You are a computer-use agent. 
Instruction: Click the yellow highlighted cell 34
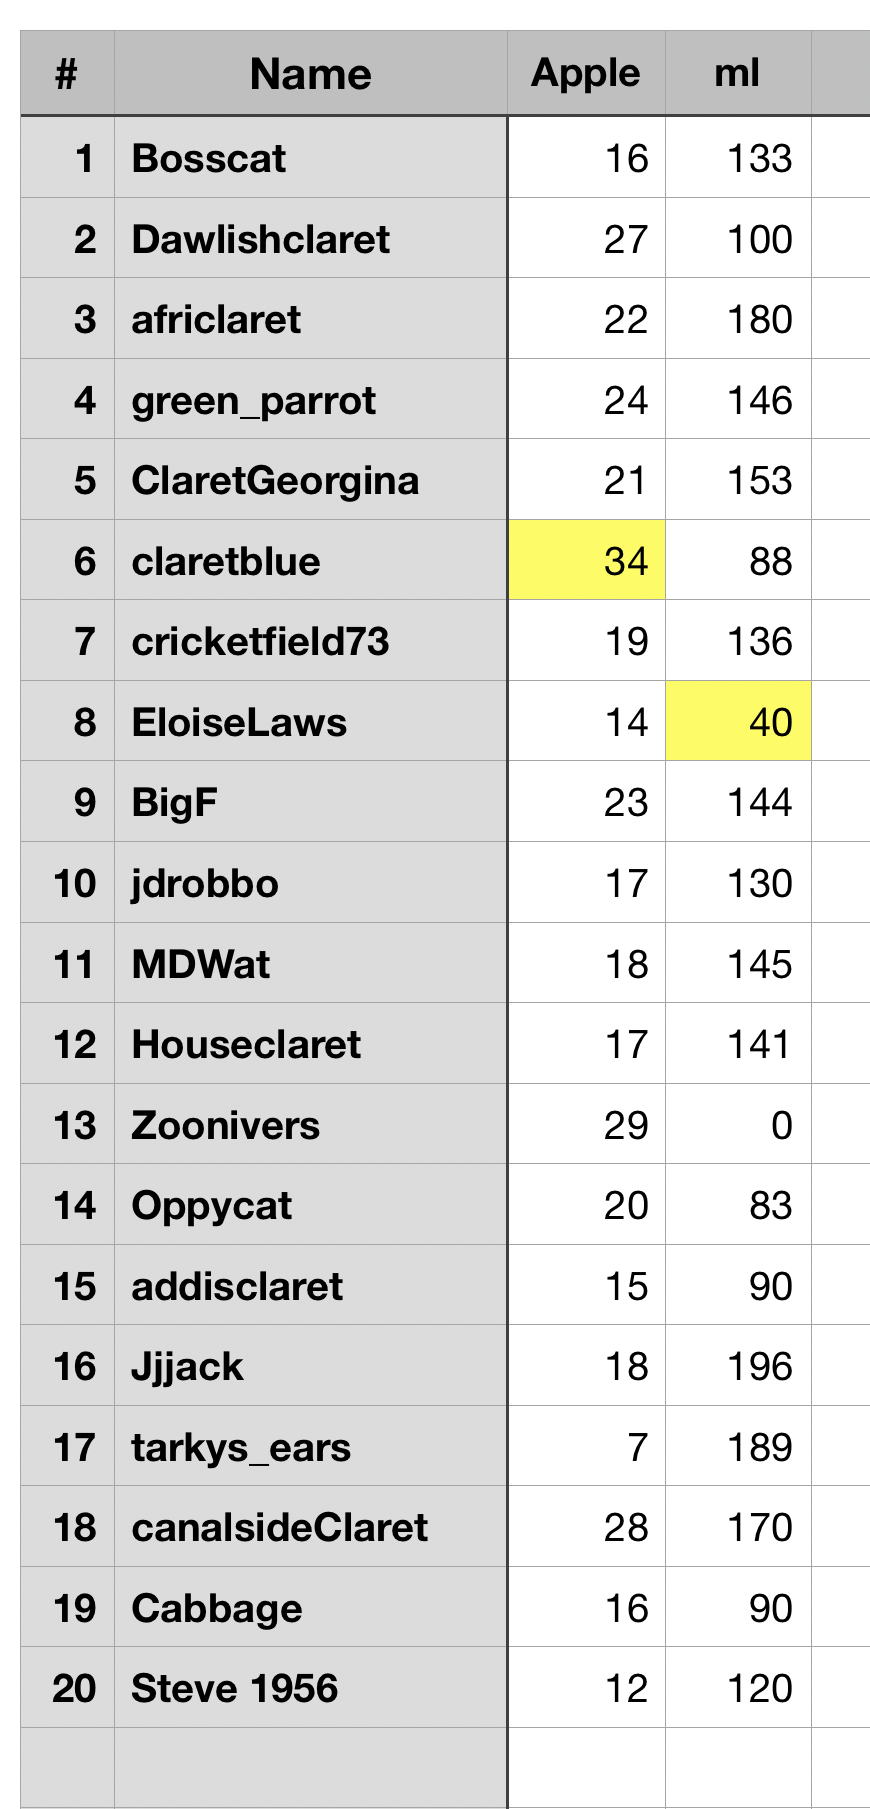click(587, 561)
